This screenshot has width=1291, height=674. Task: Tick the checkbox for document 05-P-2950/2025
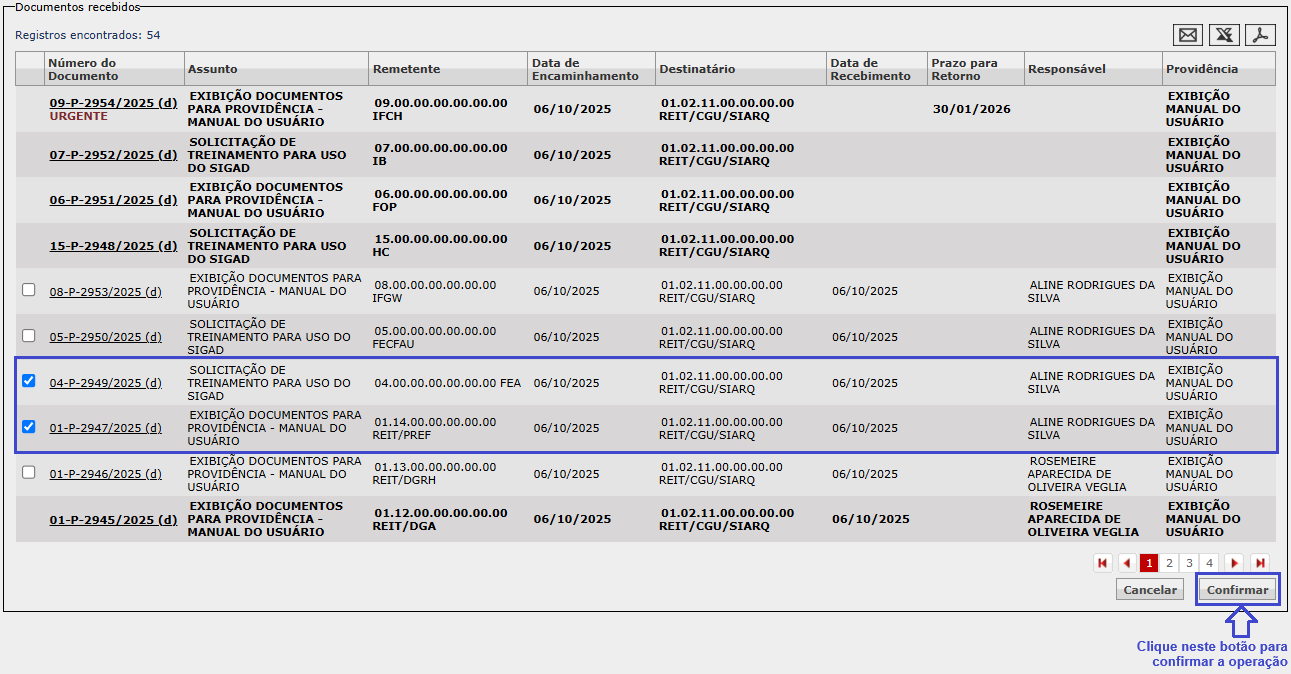point(29,336)
